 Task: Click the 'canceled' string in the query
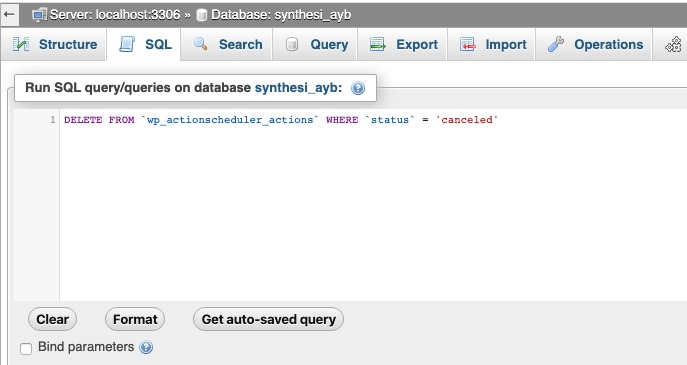point(467,120)
